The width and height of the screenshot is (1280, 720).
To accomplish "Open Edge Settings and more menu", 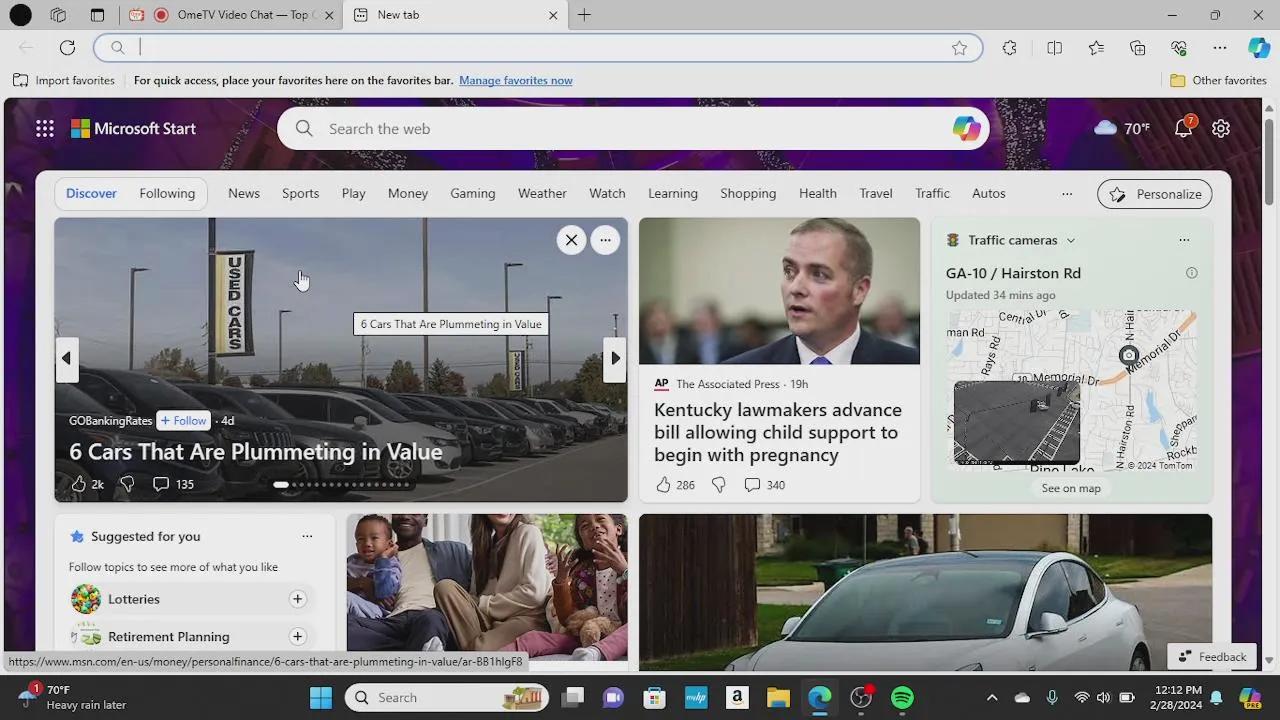I will pos(1220,47).
